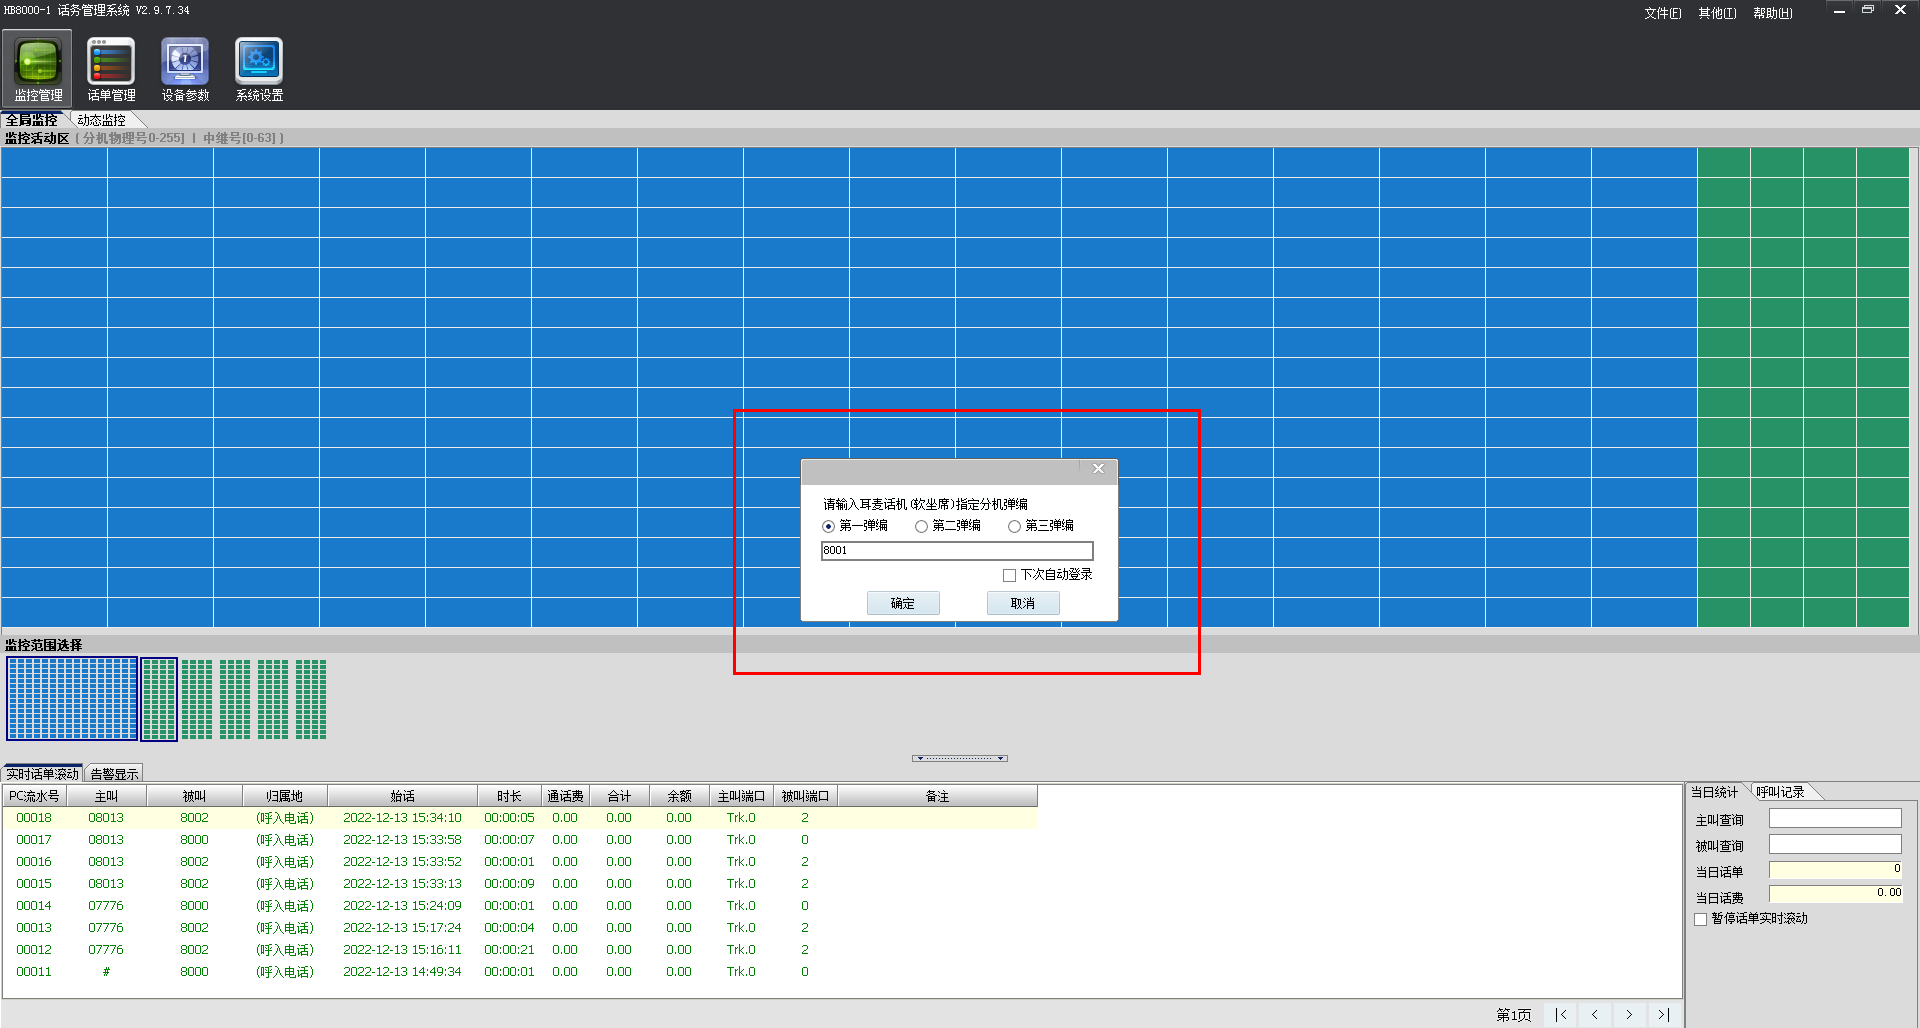The width and height of the screenshot is (1920, 1028).
Task: Check 暂停话单实时滚动 to pause scrolling
Action: (1700, 919)
